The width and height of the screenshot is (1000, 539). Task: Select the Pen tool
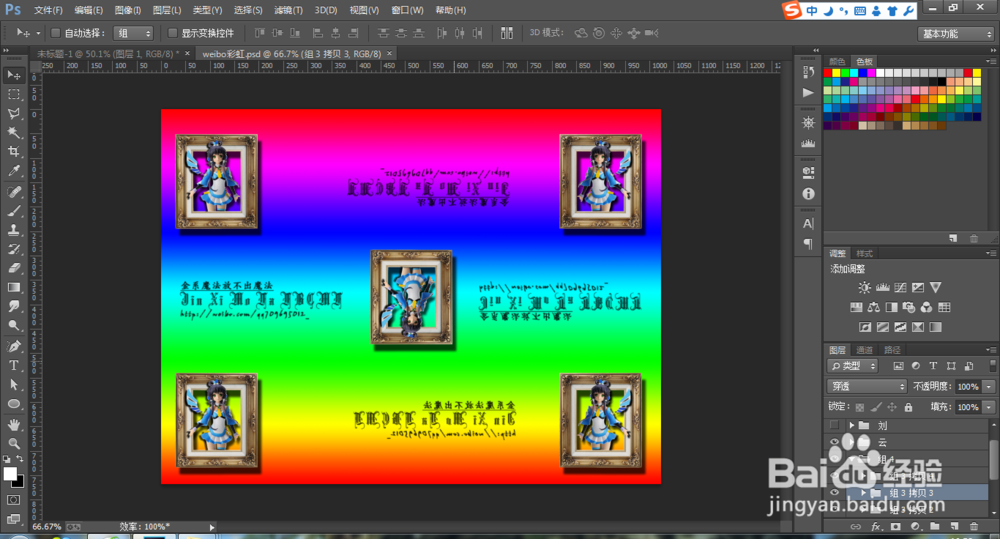click(13, 346)
